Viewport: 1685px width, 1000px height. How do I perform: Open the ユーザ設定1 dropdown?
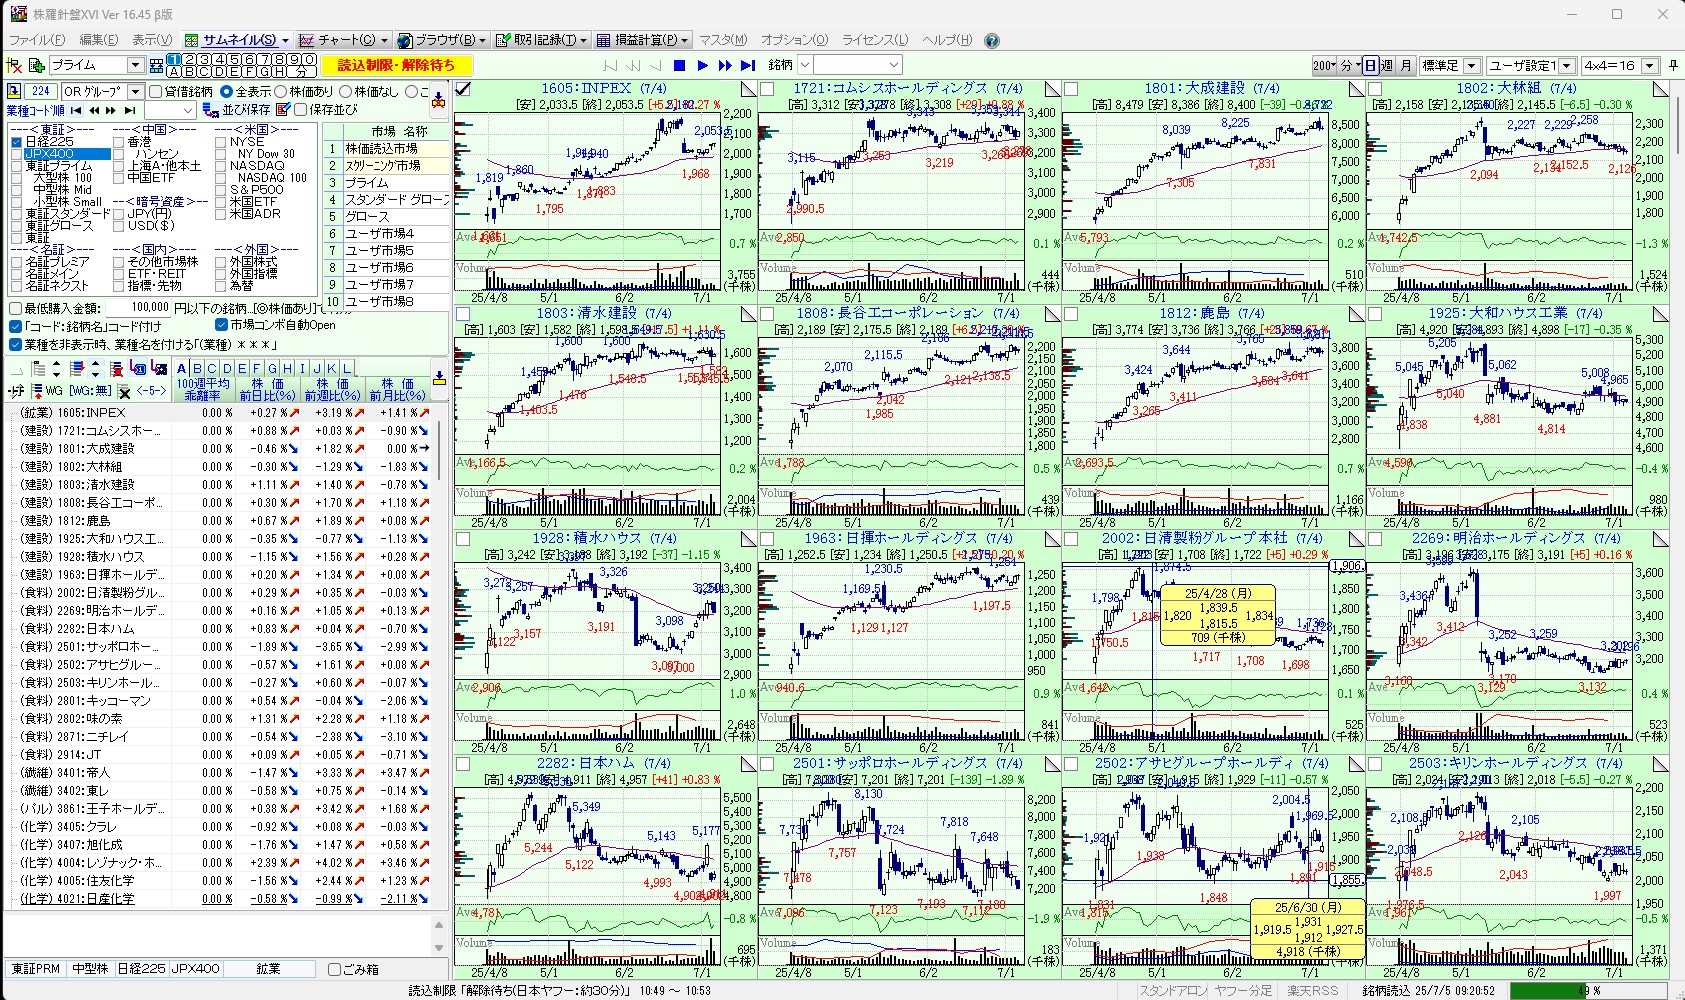[1566, 65]
